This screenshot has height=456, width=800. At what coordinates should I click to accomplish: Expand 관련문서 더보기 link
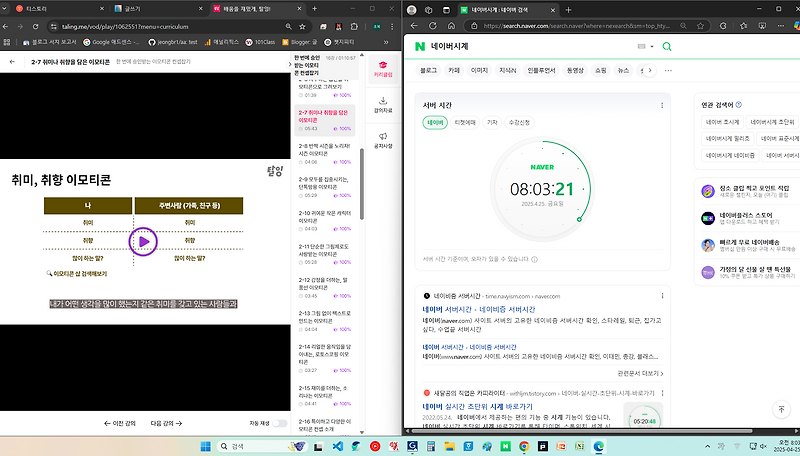pos(640,374)
